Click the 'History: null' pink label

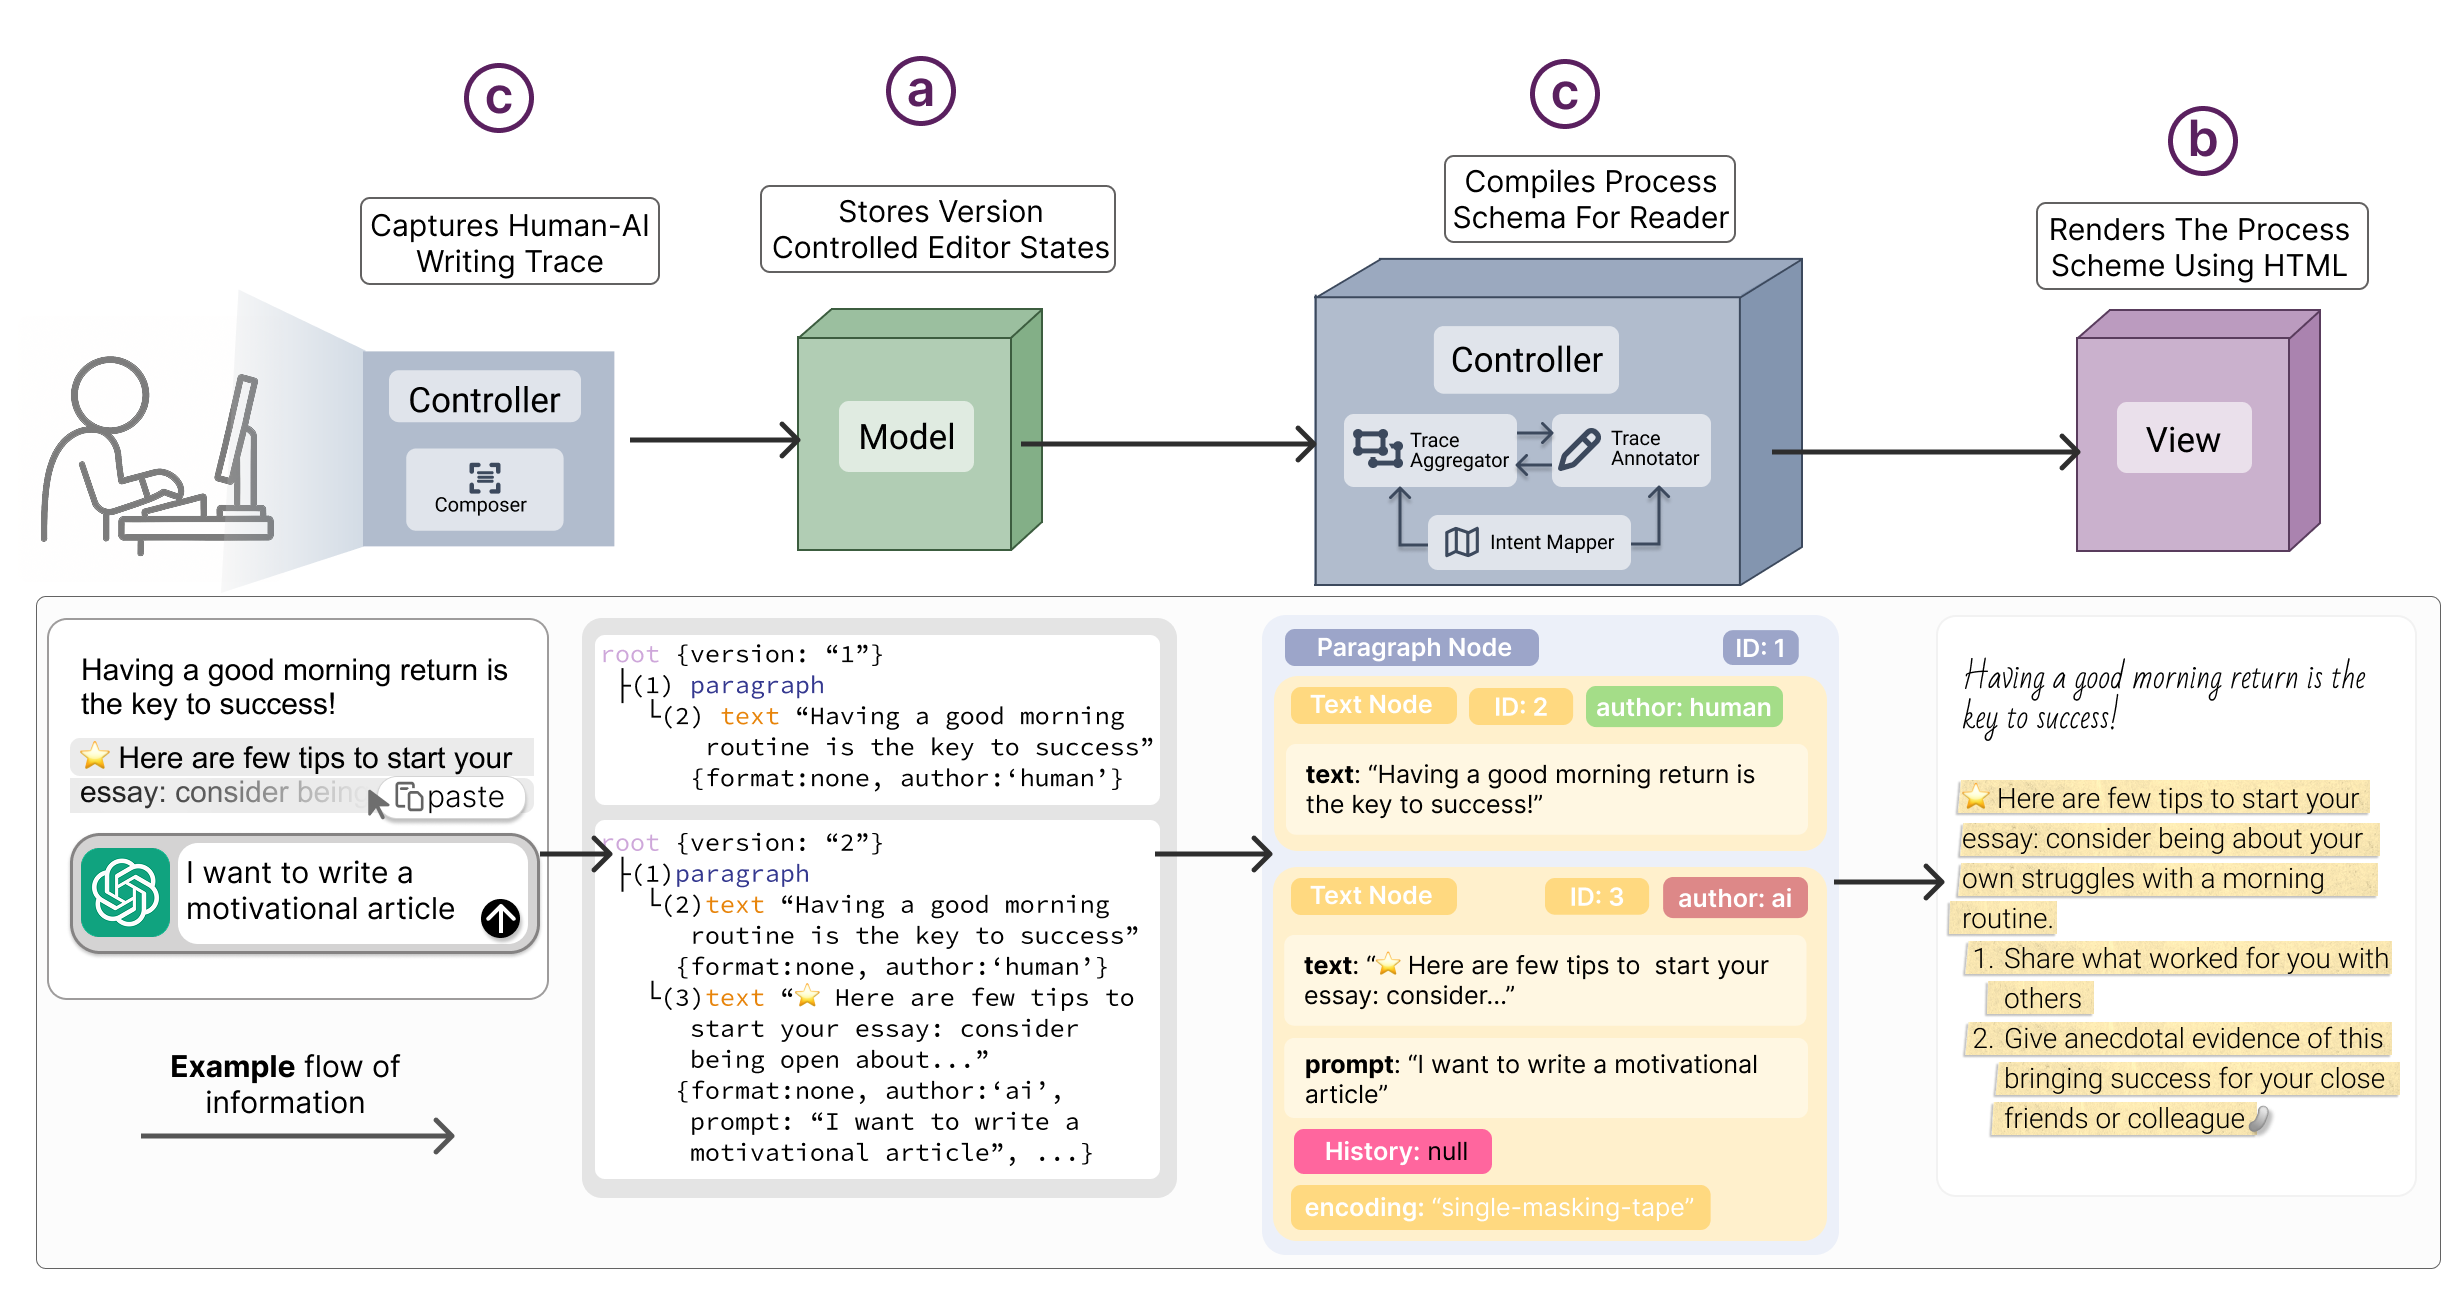coord(1393,1151)
